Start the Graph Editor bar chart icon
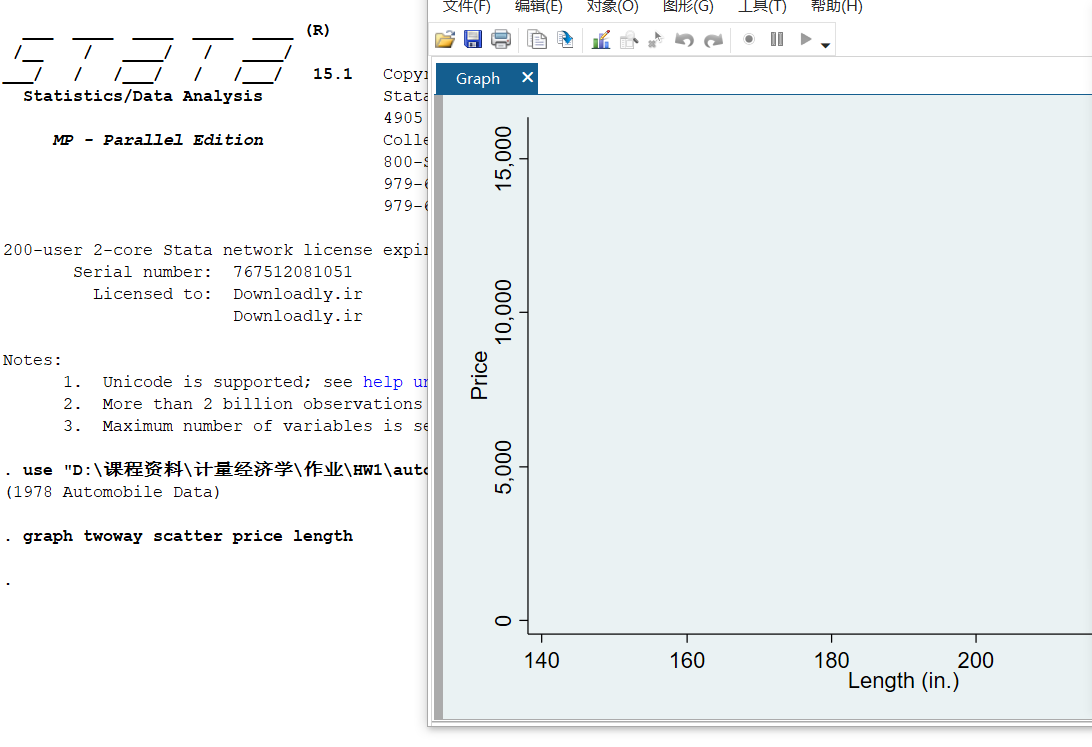 [600, 40]
